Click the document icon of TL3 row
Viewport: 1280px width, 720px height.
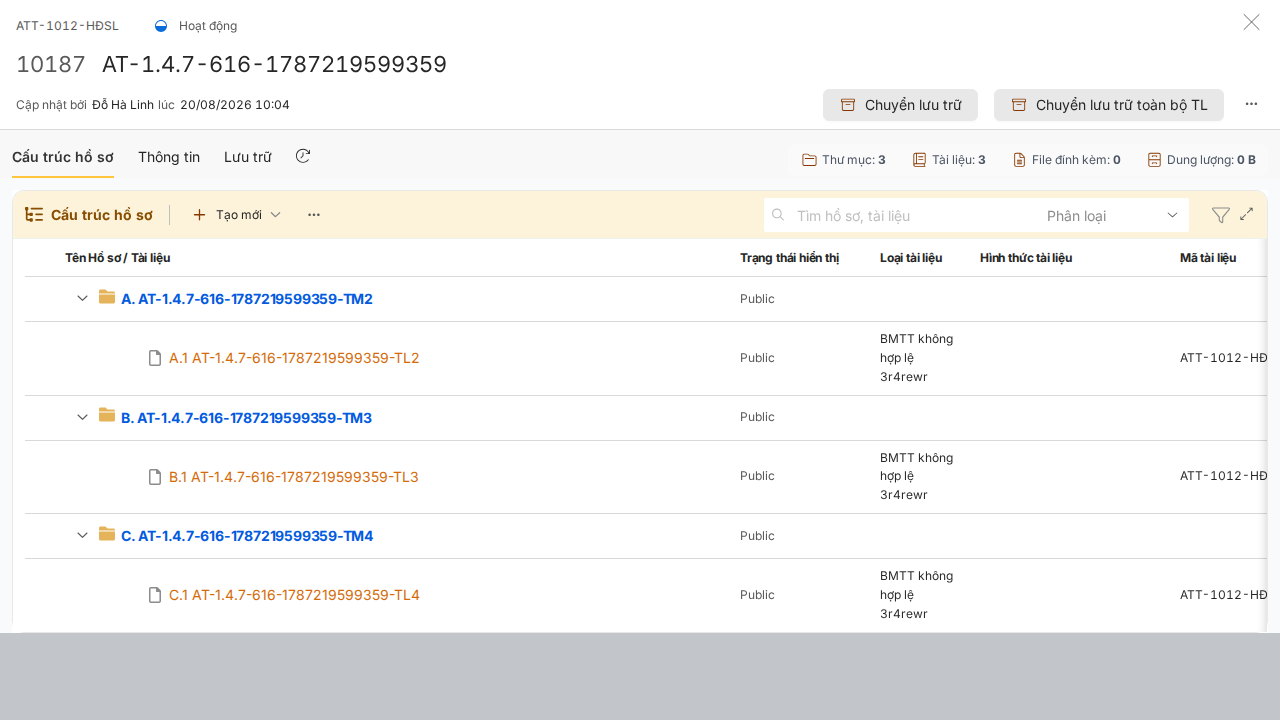point(155,477)
